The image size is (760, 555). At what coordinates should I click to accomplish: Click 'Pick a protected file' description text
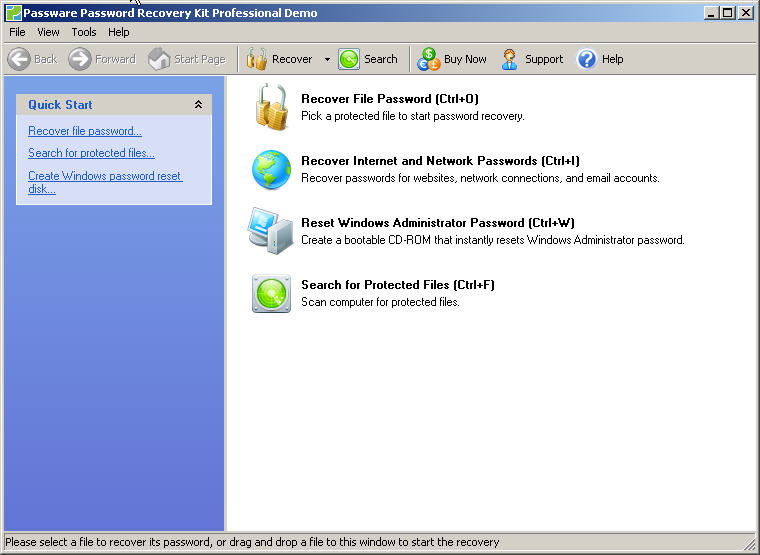tap(413, 116)
